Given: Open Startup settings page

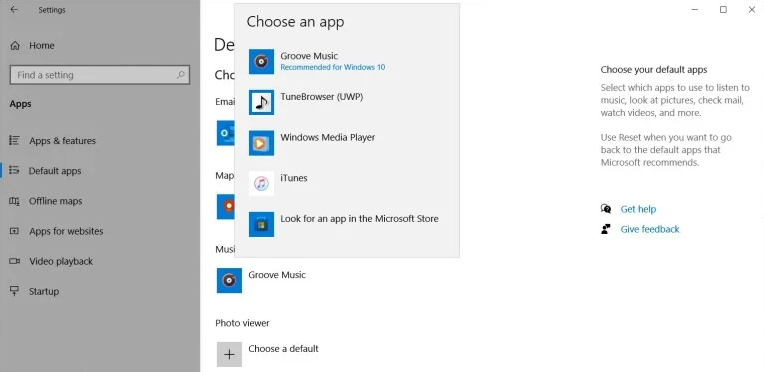Looking at the screenshot, I should (x=43, y=292).
